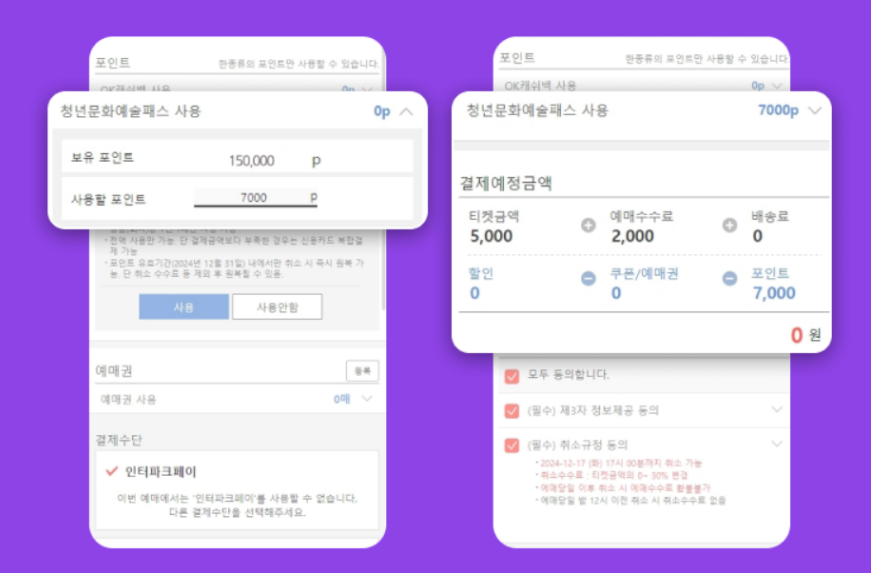Click the 0매 value in 예매권 사용 row
This screenshot has height=573, width=871.
click(x=342, y=399)
